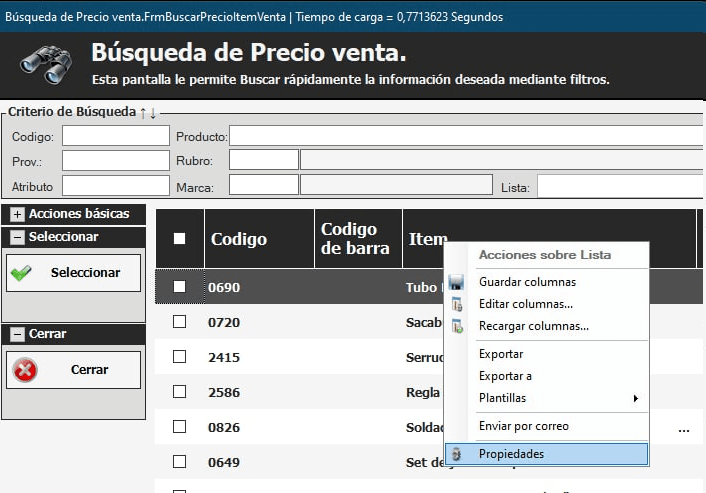Image resolution: width=706 pixels, height=493 pixels.
Task: Expand the Acciones básicas panel
Action: point(17,214)
